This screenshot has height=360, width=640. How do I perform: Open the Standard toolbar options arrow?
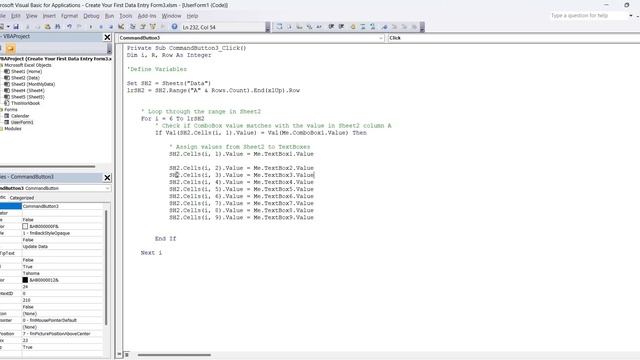point(268,27)
